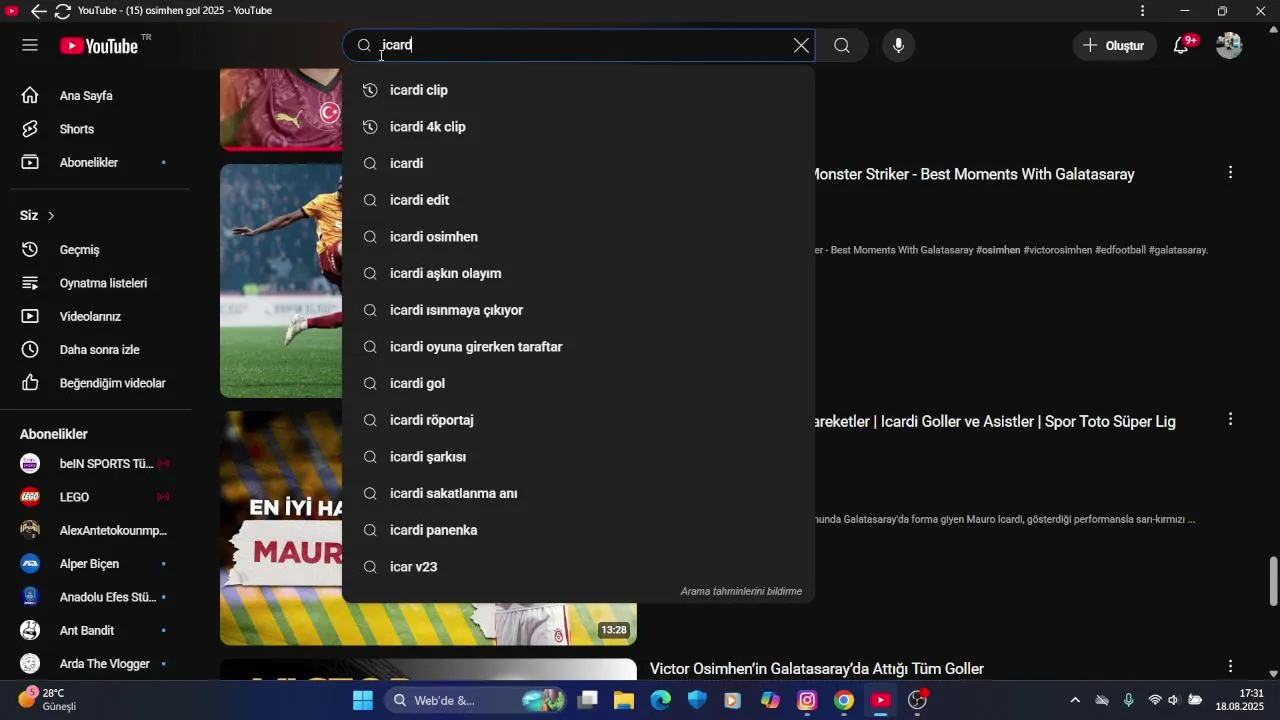Open options for Monster Striker video
1280x720 pixels.
[x=1230, y=173]
